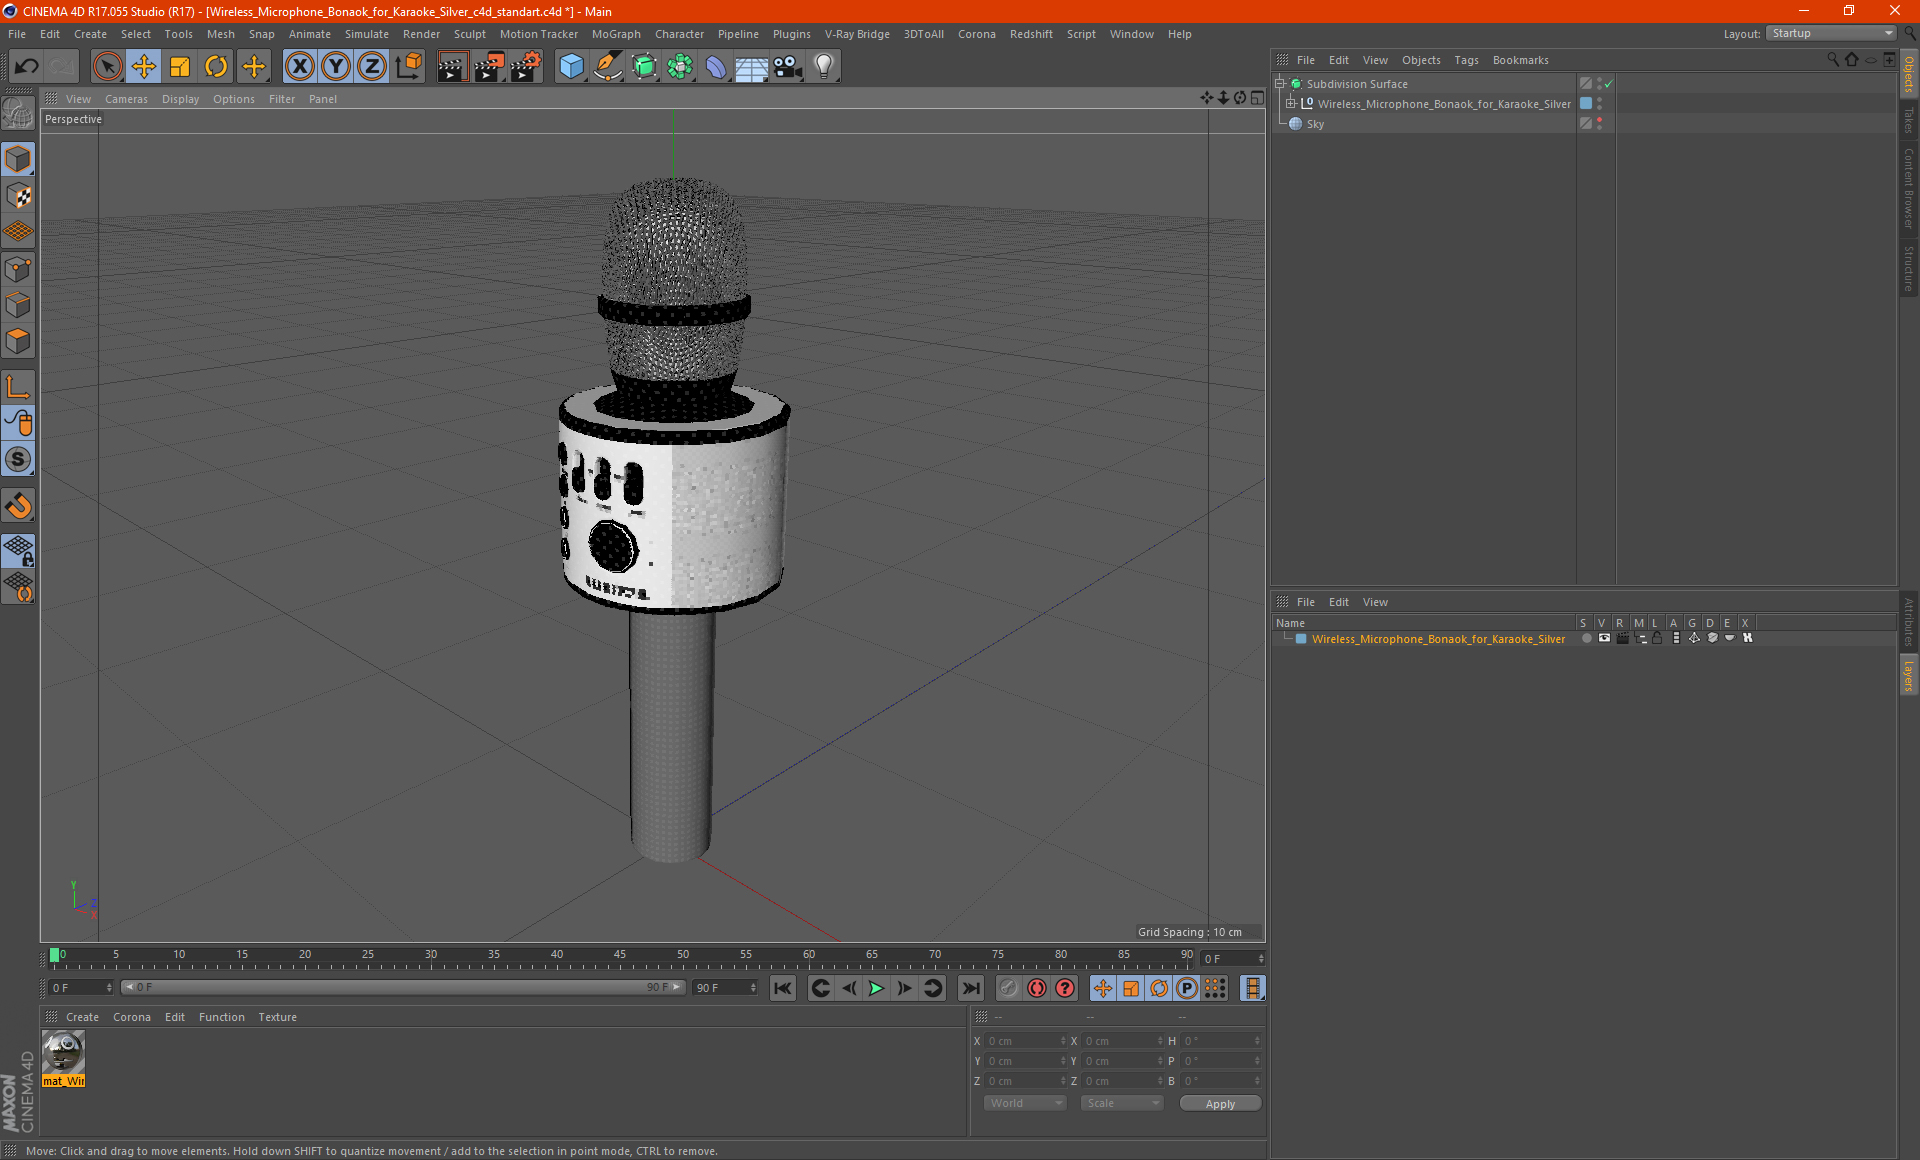
Task: Switch to Points mode
Action: tap(18, 269)
